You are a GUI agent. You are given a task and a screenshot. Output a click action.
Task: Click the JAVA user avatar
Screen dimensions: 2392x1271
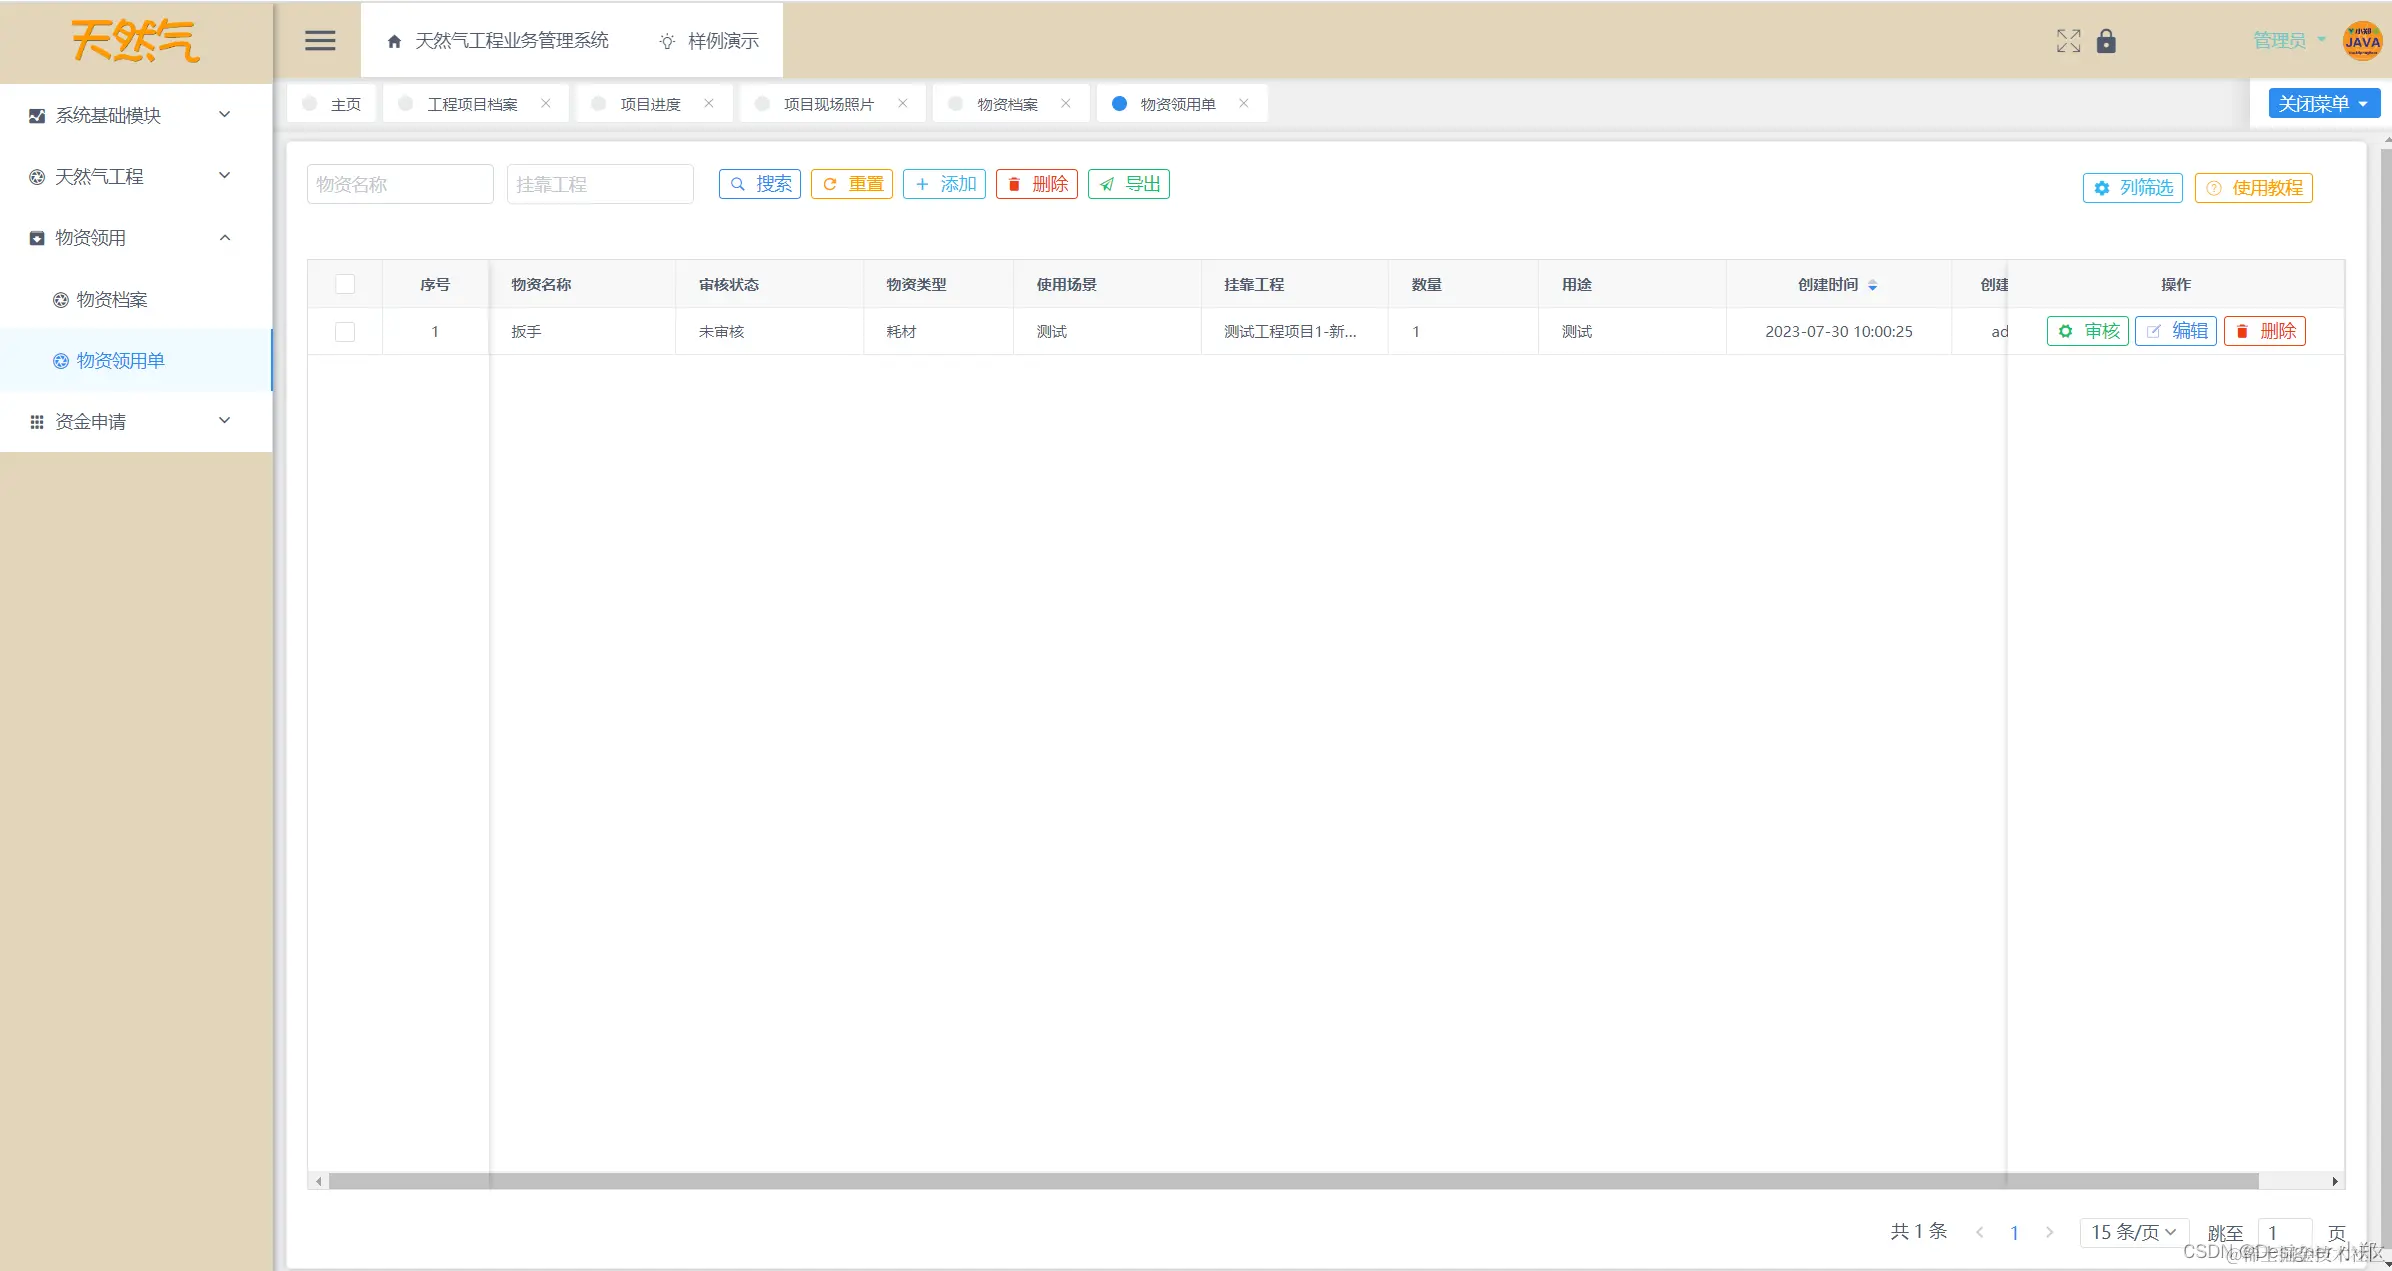(2362, 41)
